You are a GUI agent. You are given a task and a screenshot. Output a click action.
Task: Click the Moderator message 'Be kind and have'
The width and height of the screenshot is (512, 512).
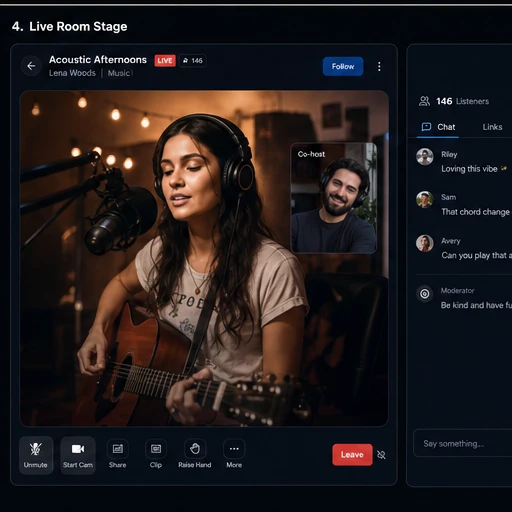point(476,305)
